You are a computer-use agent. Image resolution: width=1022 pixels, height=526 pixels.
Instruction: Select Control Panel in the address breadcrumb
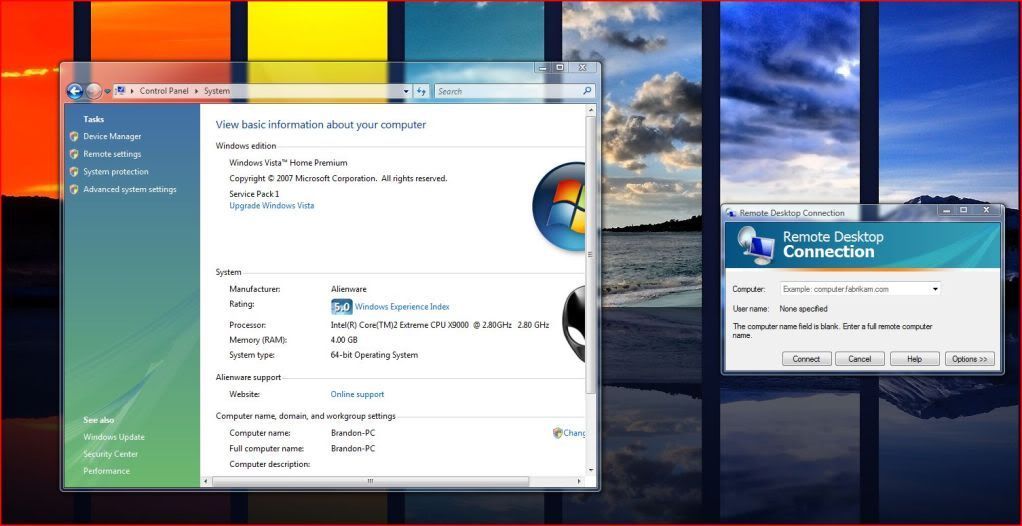pos(164,91)
